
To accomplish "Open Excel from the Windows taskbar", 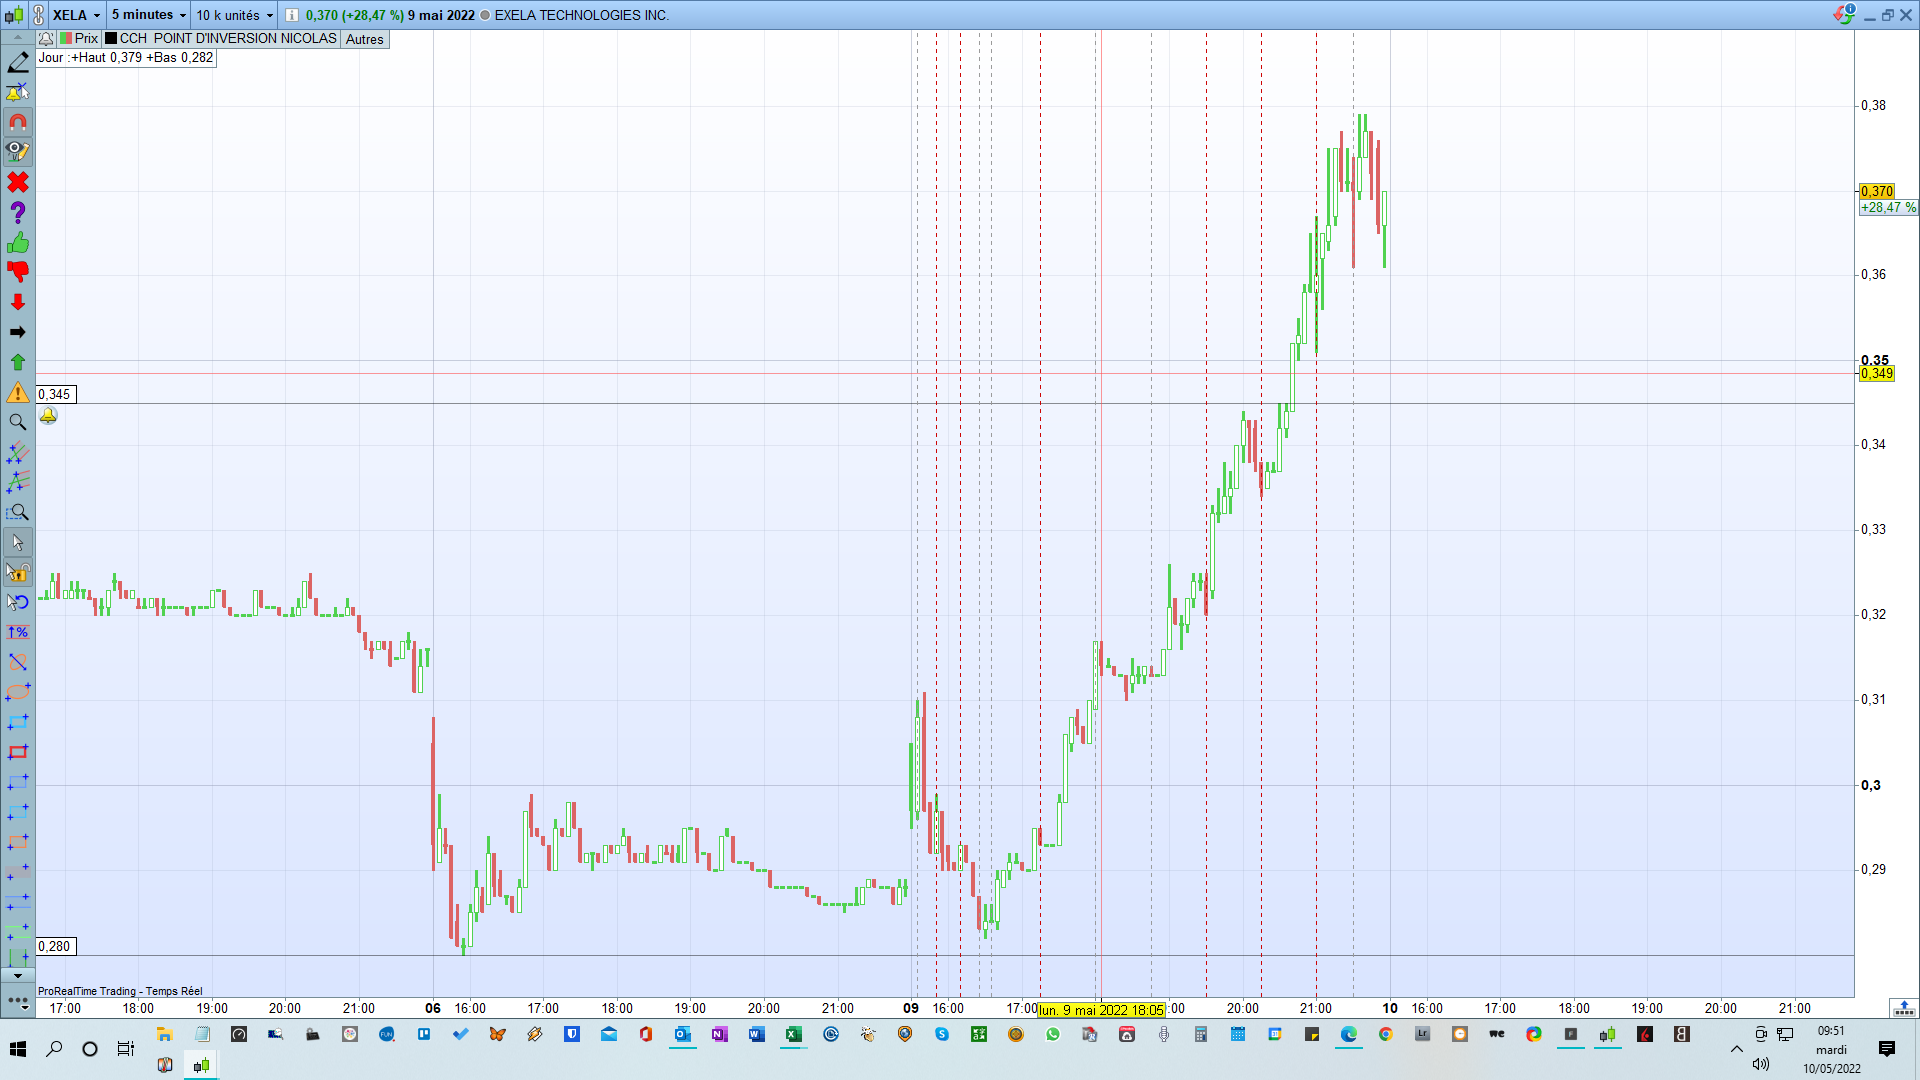I will click(x=793, y=1035).
